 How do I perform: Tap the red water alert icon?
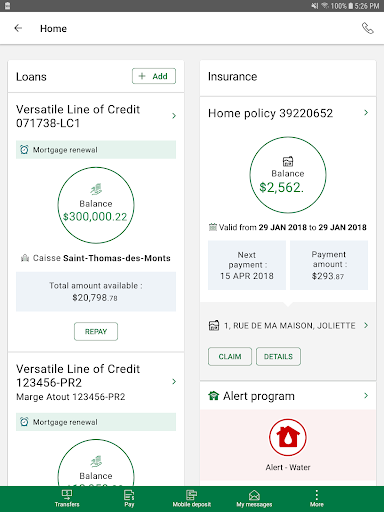288,437
